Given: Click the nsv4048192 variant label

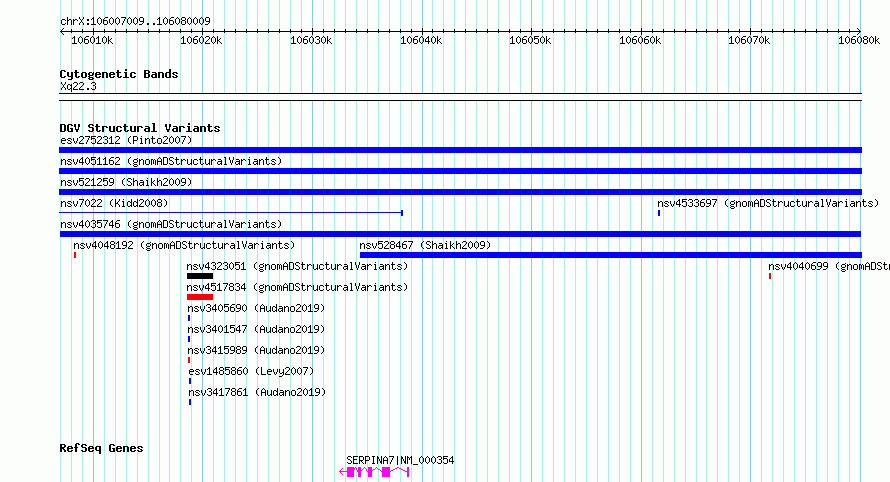Looking at the screenshot, I should pyautogui.click(x=184, y=245).
